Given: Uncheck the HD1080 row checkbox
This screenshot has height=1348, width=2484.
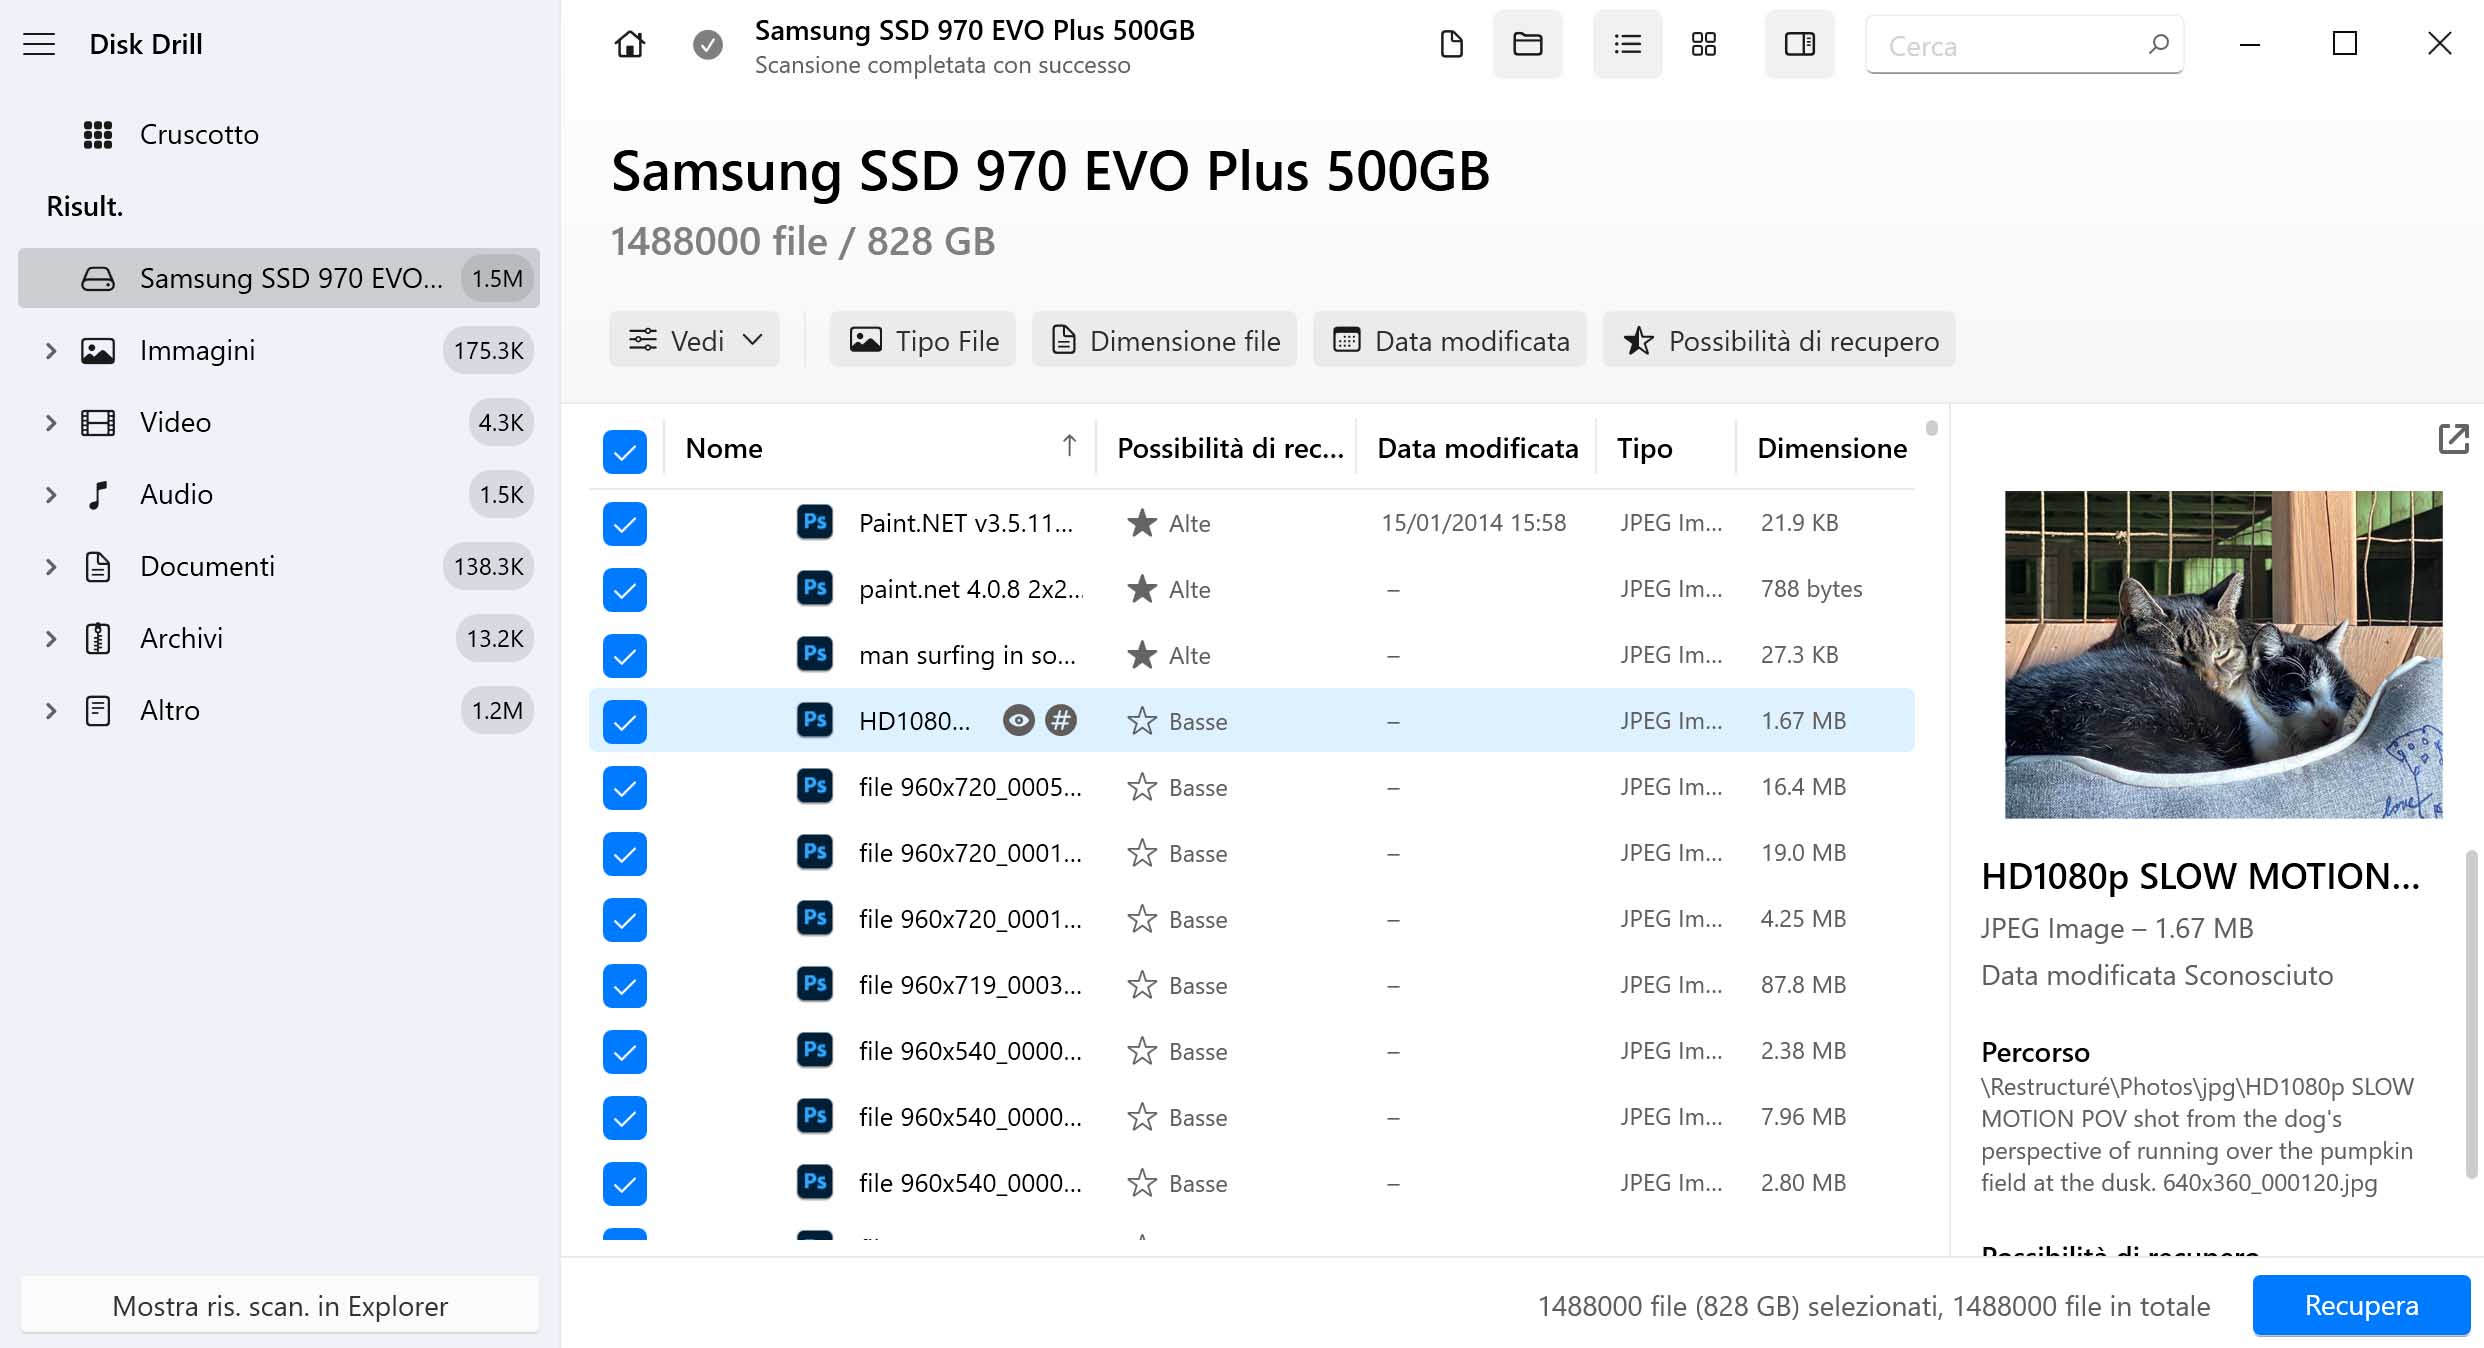Looking at the screenshot, I should click(625, 721).
